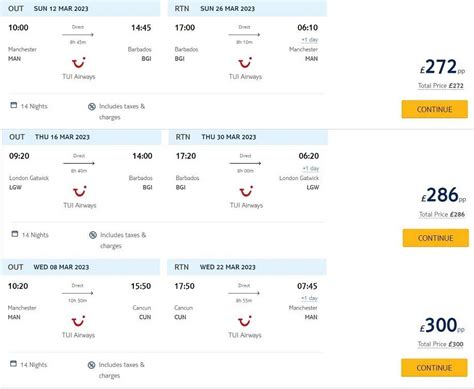
Task: Select OUT SUN 12 MAR 2023 header
Action: click(x=80, y=8)
